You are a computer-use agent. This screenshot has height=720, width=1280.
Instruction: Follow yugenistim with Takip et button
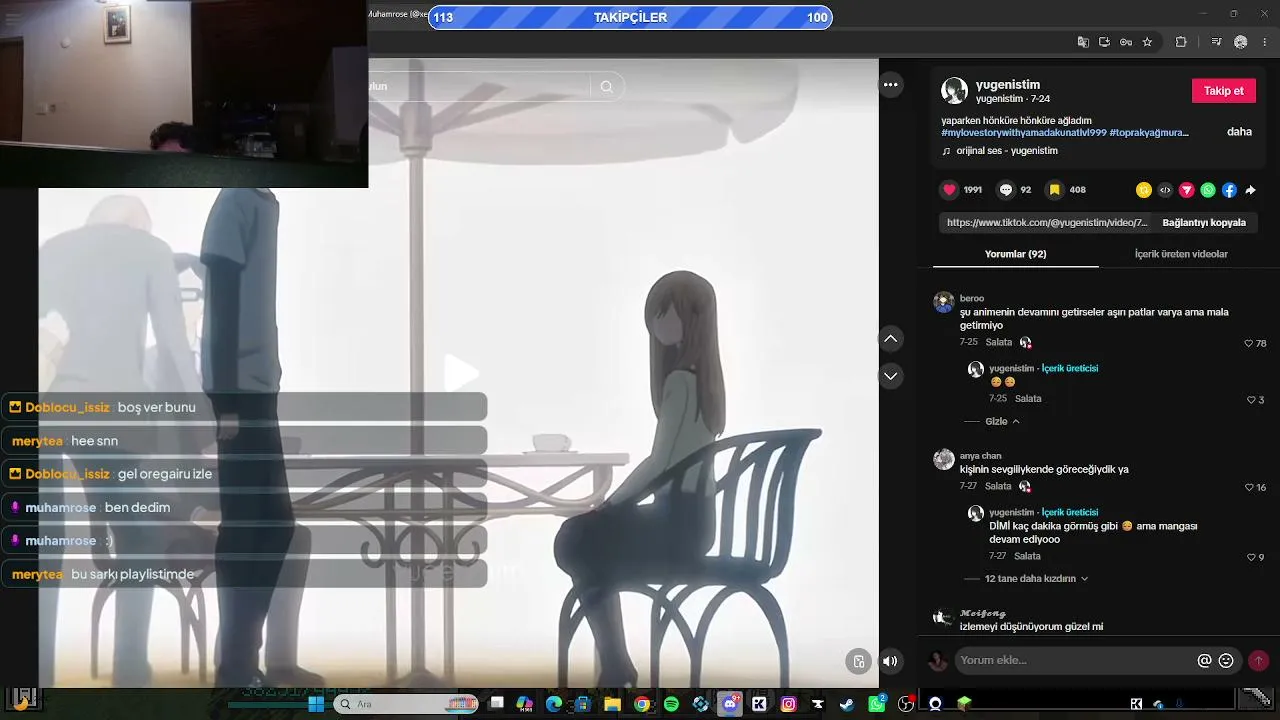[1224, 91]
